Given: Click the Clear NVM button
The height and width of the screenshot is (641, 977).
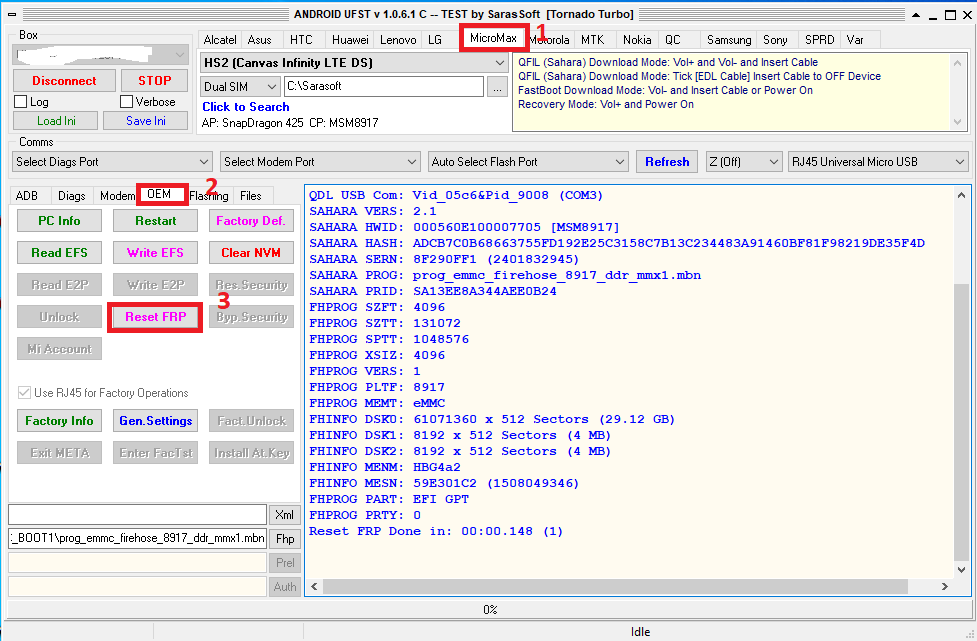Looking at the screenshot, I should pos(251,253).
